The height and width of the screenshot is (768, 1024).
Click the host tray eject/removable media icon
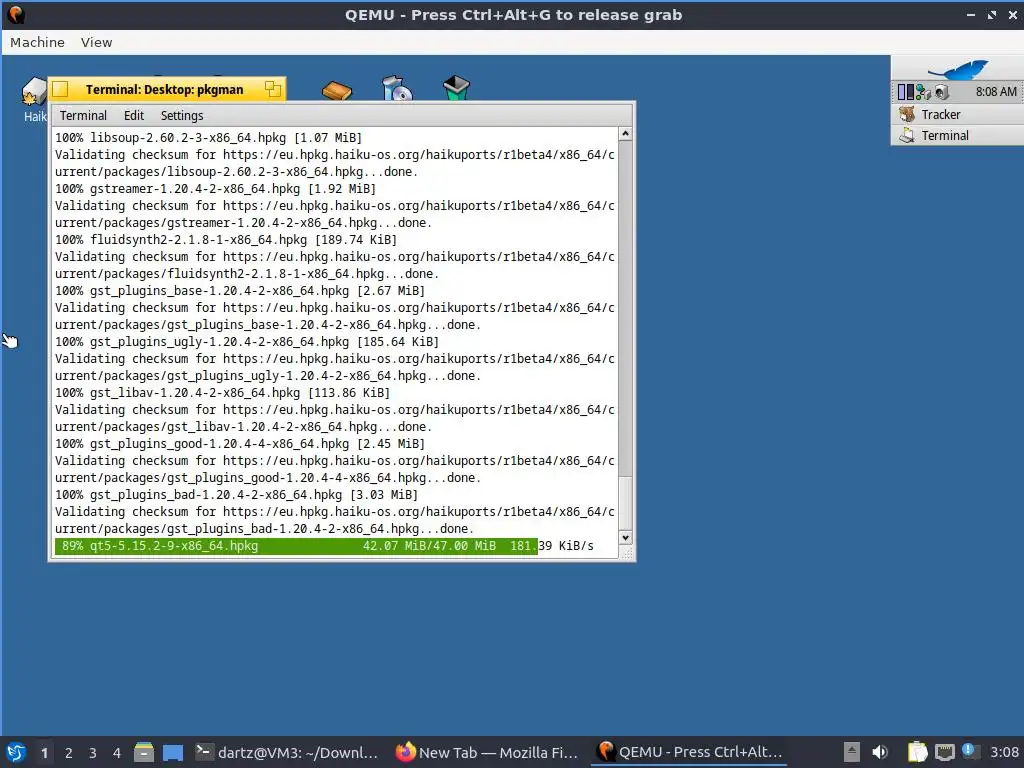(x=851, y=752)
